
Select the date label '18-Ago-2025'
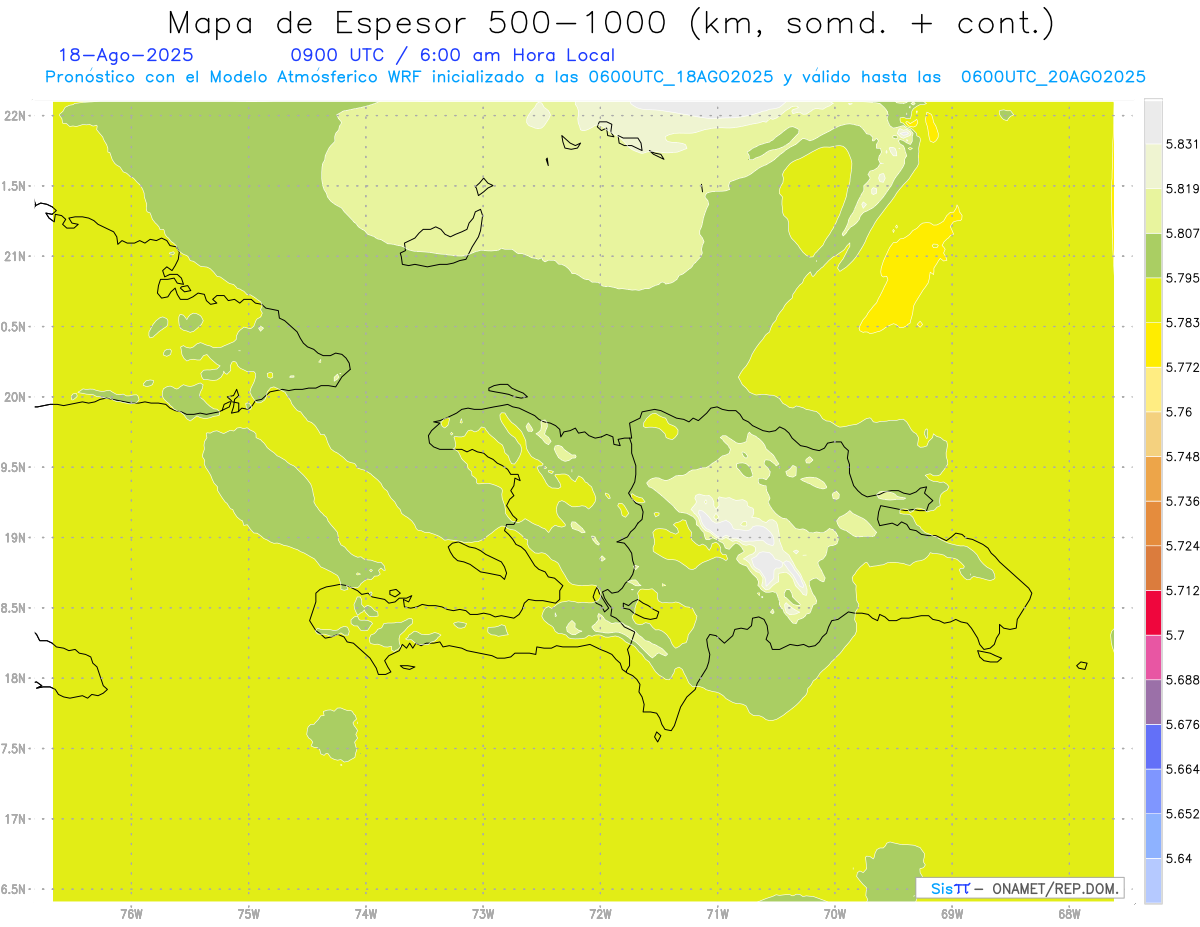(x=126, y=56)
